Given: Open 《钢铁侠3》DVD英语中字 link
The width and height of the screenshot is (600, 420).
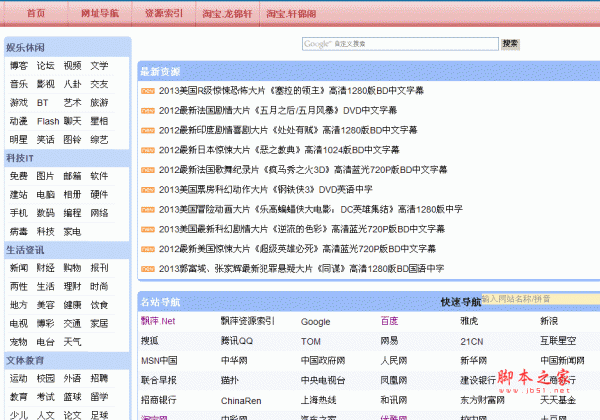Looking at the screenshot, I should [x=266, y=189].
